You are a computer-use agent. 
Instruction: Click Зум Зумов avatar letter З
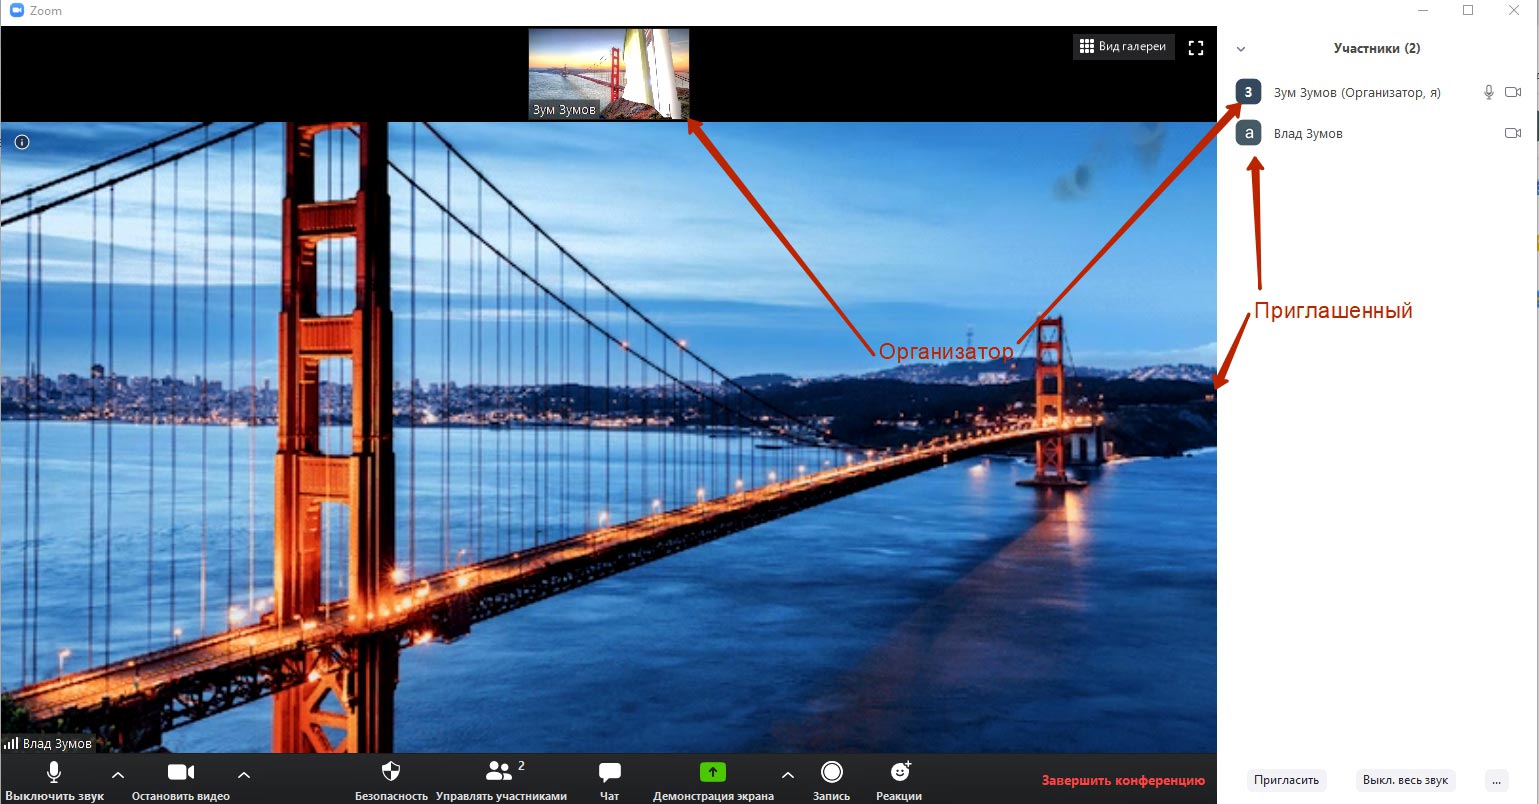click(x=1248, y=92)
